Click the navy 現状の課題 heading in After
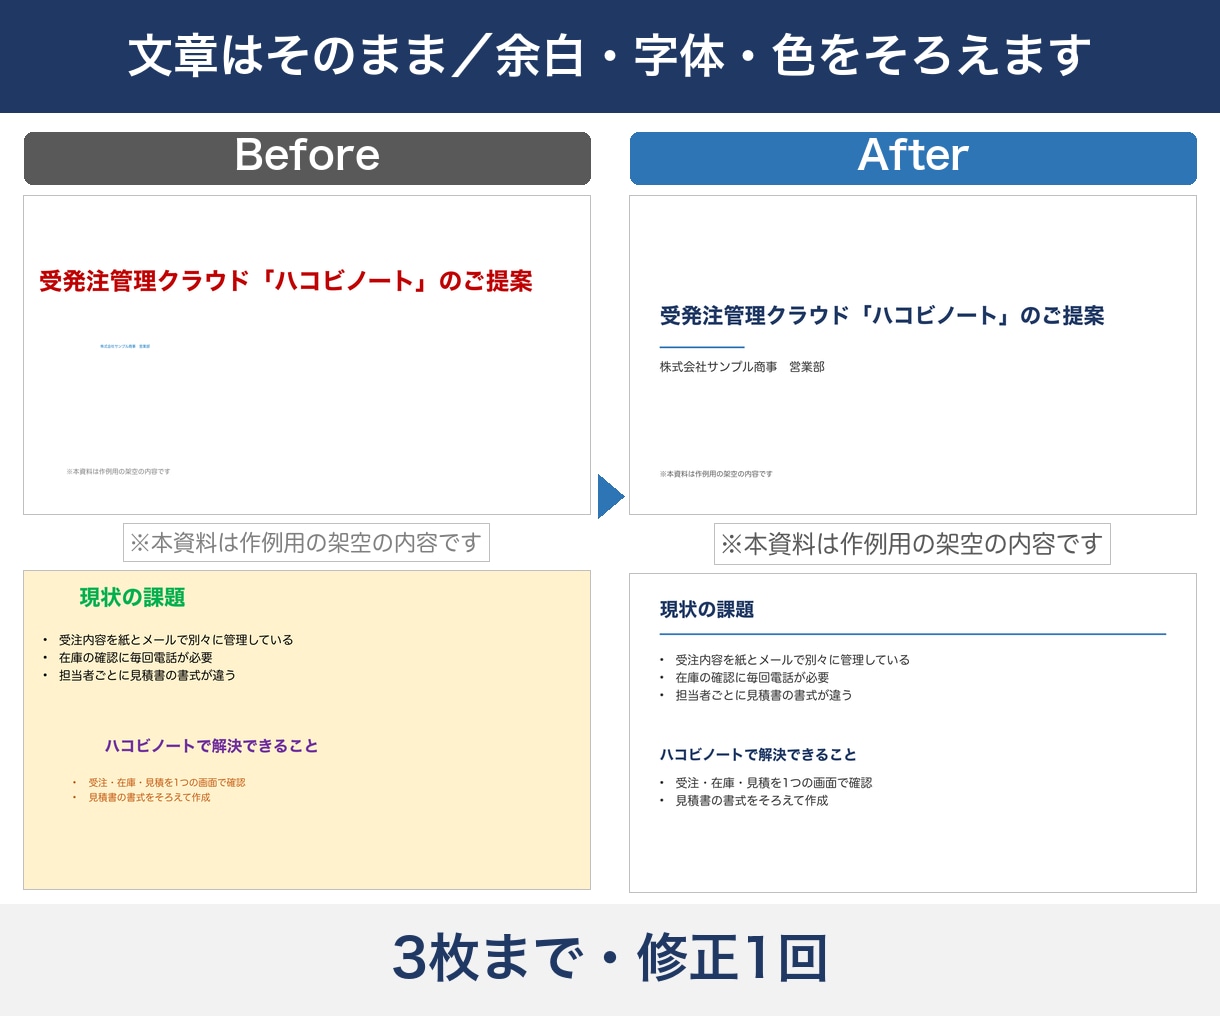 tap(707, 610)
